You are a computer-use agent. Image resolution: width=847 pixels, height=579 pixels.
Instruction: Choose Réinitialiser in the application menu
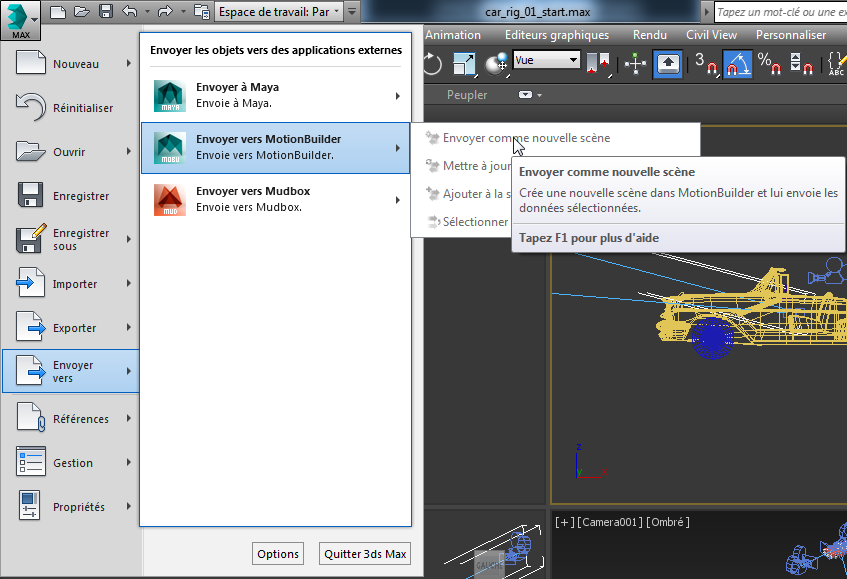coord(70,107)
